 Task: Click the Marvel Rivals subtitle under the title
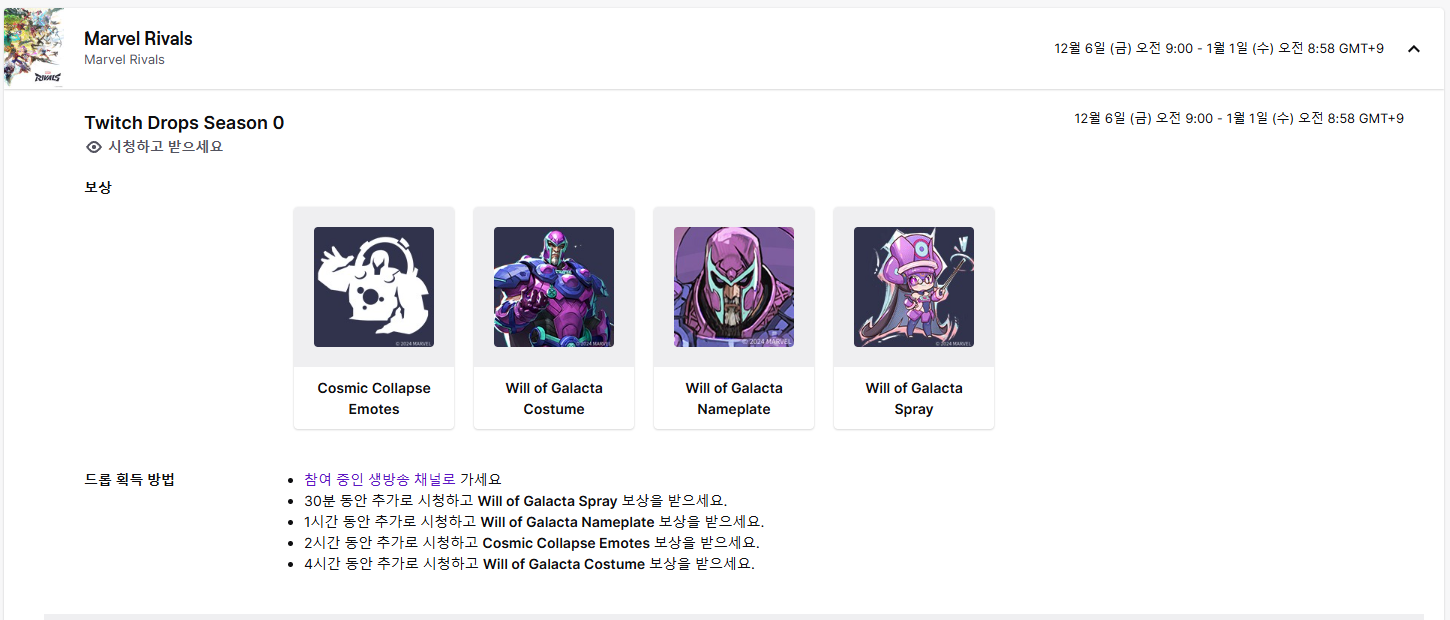(124, 60)
